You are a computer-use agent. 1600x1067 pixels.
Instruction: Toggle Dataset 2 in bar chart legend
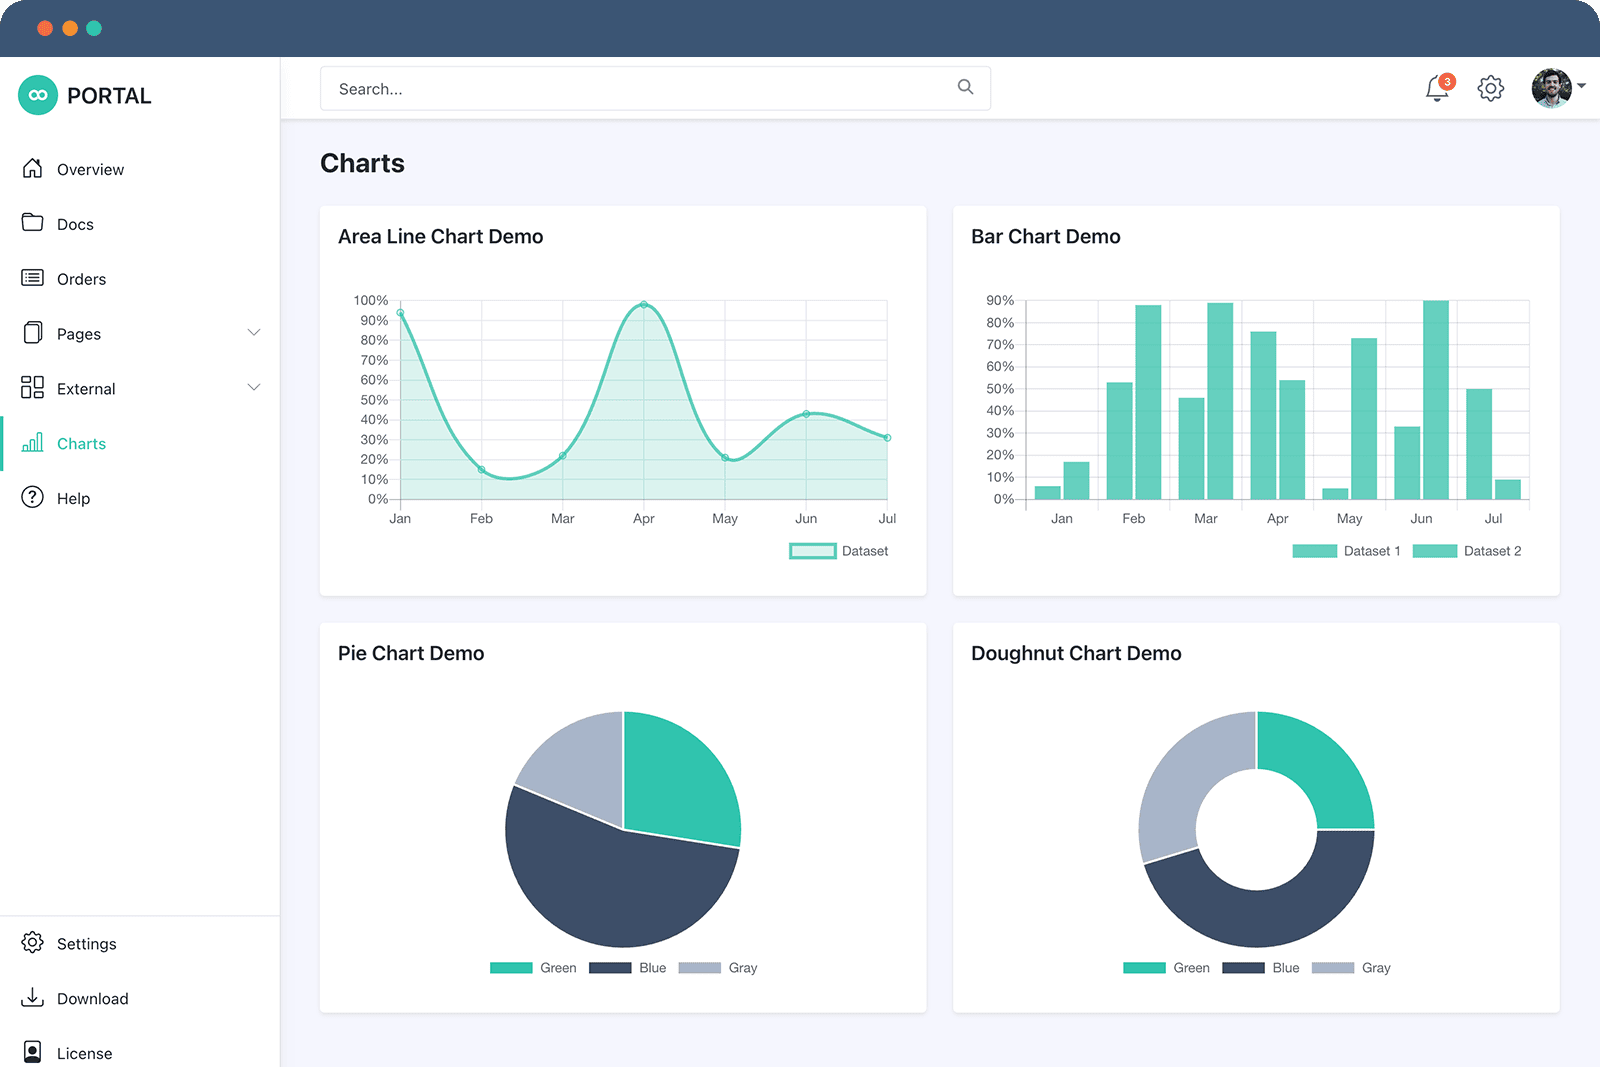pos(1467,551)
